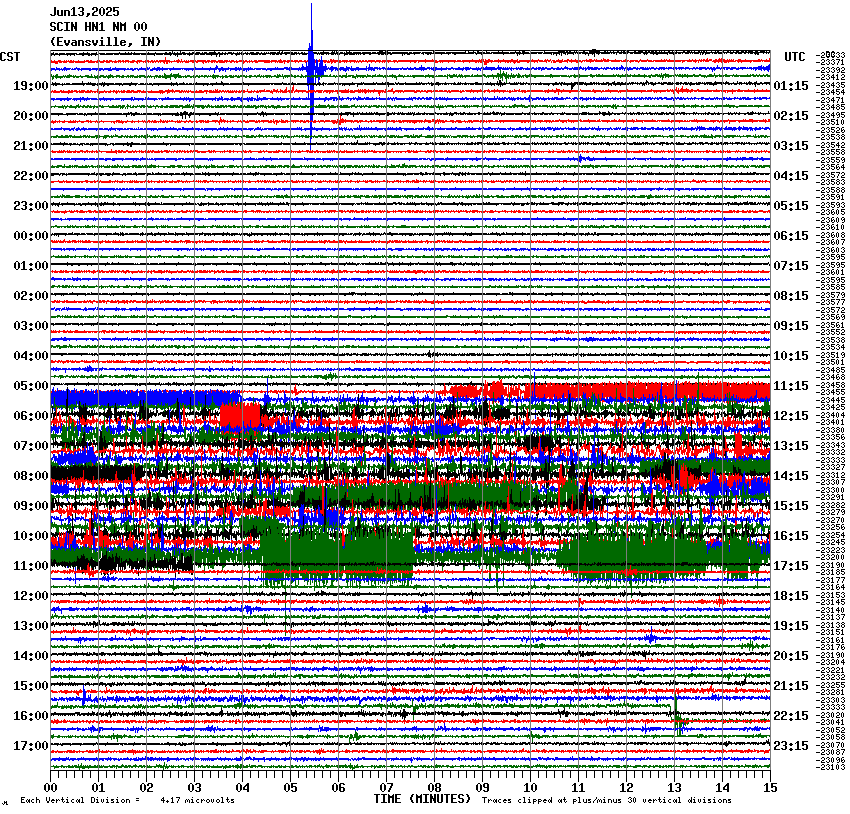Click the 16:15 UTC time label
The image size is (850, 814).
791,536
